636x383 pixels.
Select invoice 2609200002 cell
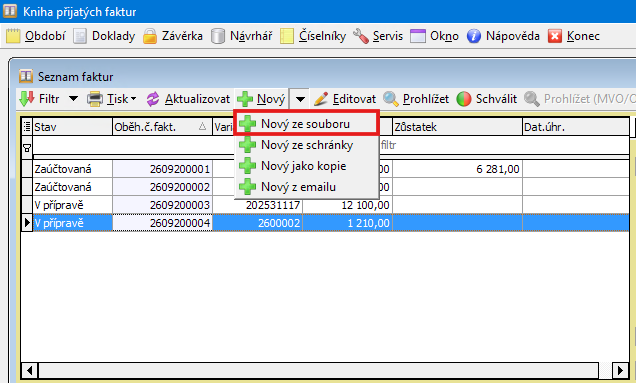[162, 187]
